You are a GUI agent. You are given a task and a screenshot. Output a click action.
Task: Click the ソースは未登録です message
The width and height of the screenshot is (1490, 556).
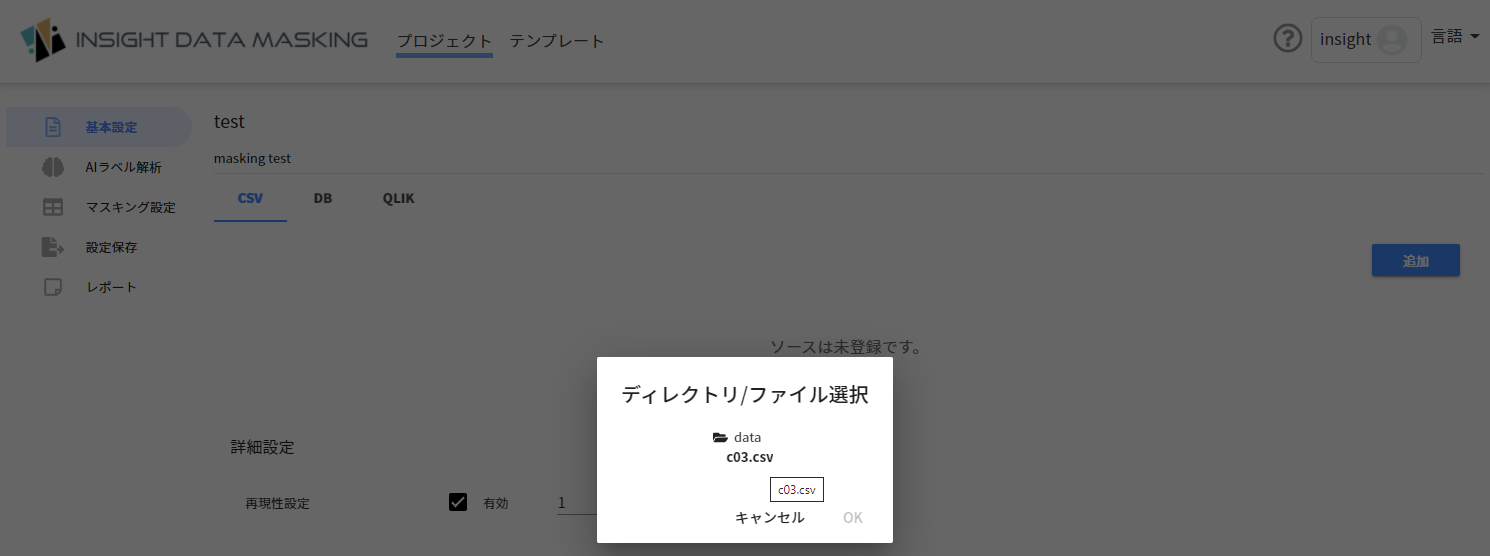pyautogui.click(x=845, y=347)
